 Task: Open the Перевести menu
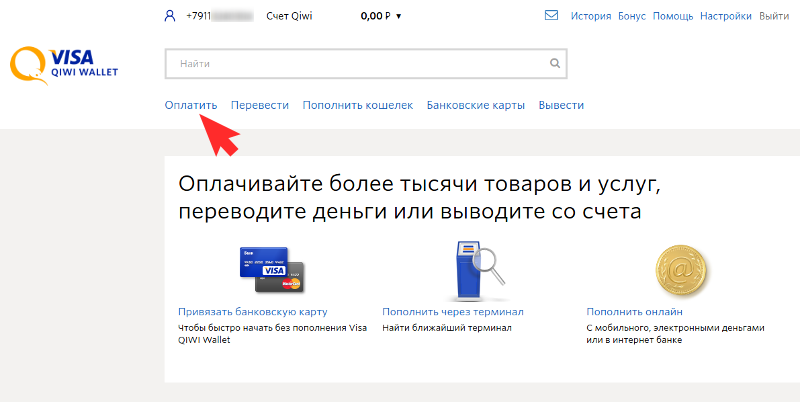(x=260, y=105)
